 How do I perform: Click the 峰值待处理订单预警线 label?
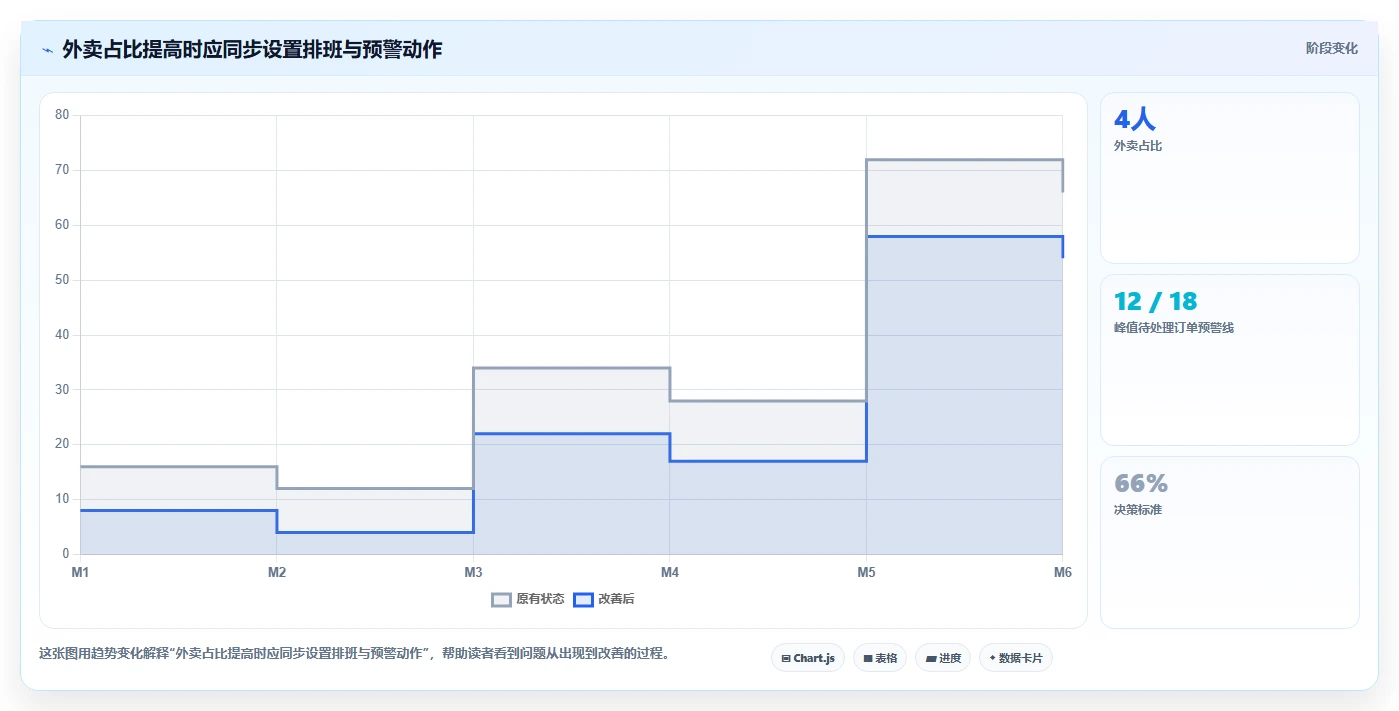tap(1174, 328)
